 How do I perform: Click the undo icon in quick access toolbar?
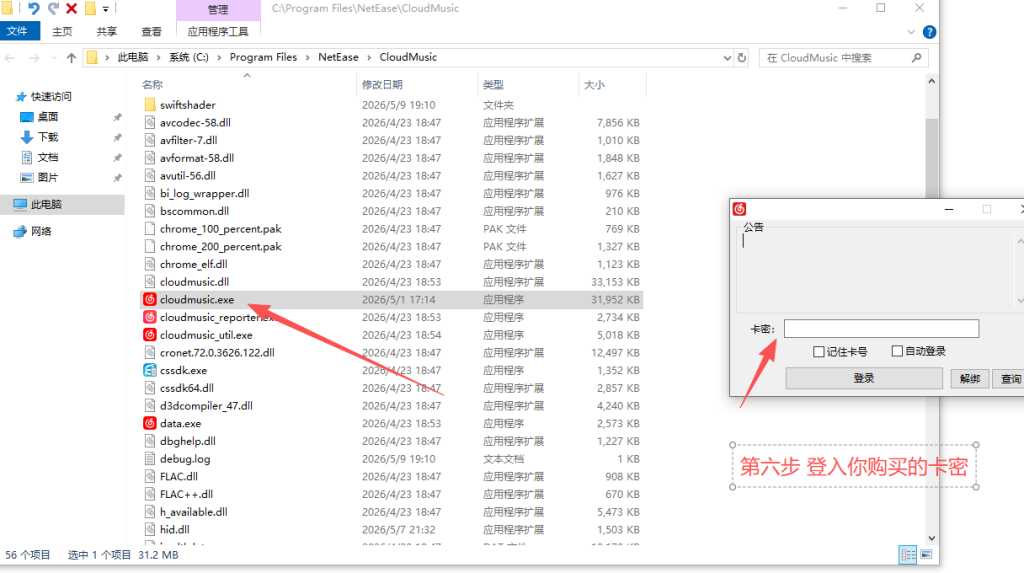point(33,8)
